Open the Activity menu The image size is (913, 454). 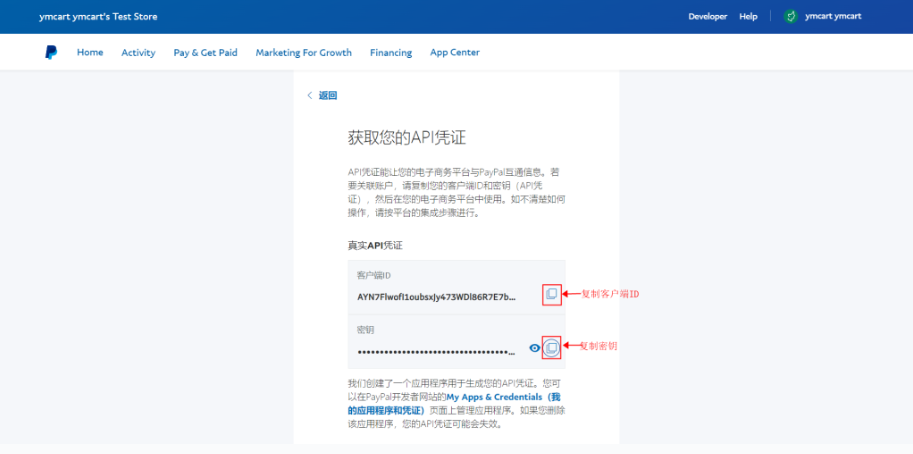pyautogui.click(x=138, y=52)
